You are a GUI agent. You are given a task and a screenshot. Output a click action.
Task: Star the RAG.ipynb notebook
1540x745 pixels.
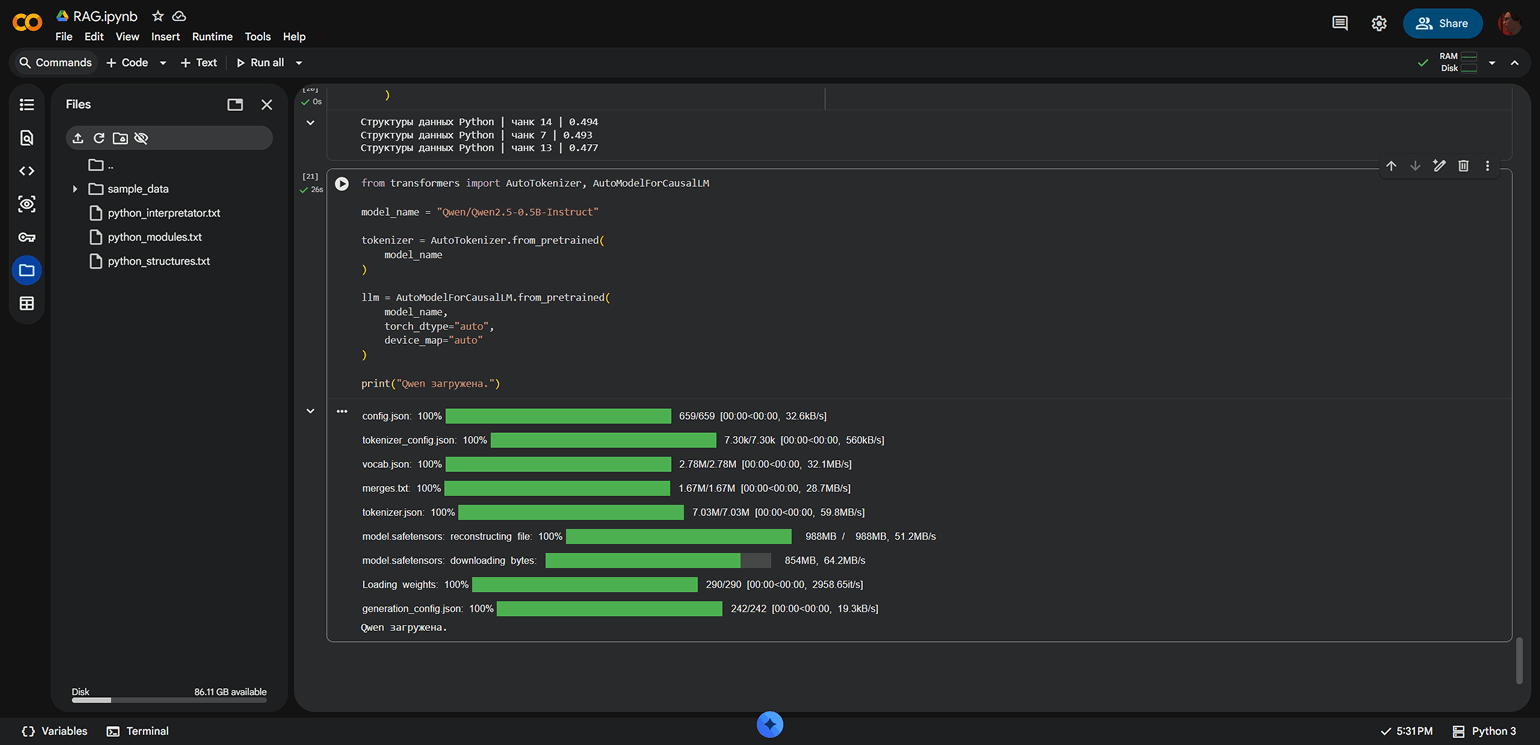[x=158, y=16]
